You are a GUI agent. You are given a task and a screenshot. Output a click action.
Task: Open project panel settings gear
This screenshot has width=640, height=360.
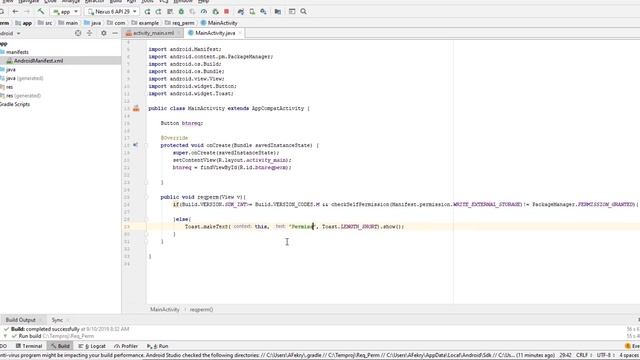pyautogui.click(x=104, y=33)
